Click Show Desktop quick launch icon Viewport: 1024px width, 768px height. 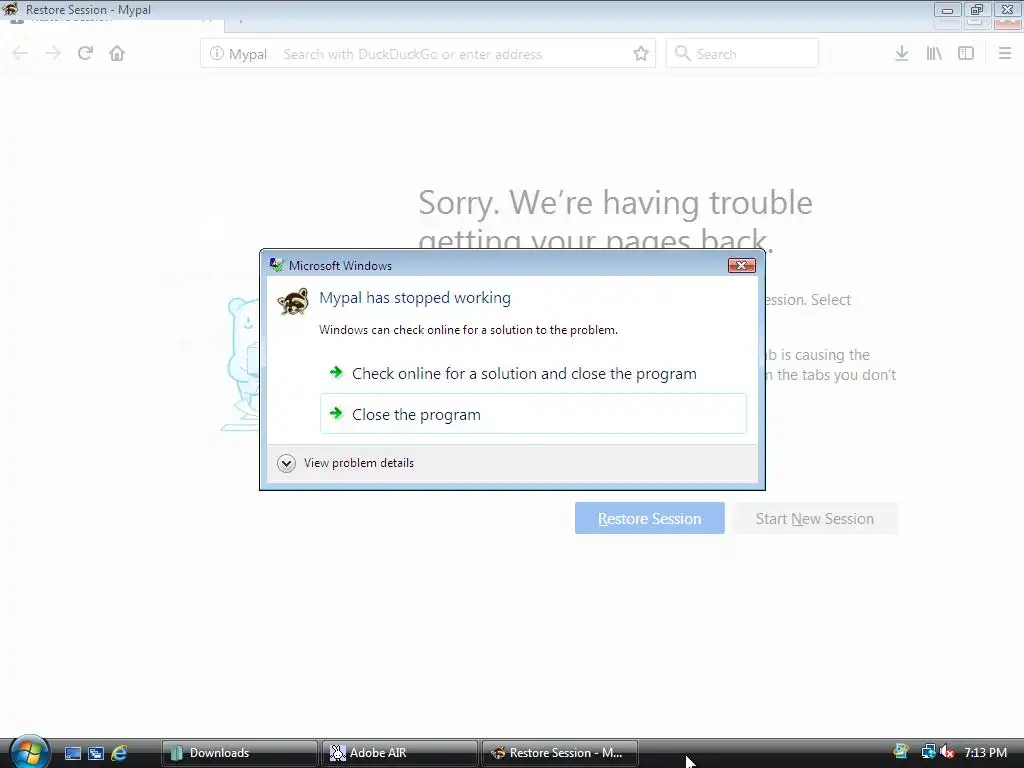(73, 753)
